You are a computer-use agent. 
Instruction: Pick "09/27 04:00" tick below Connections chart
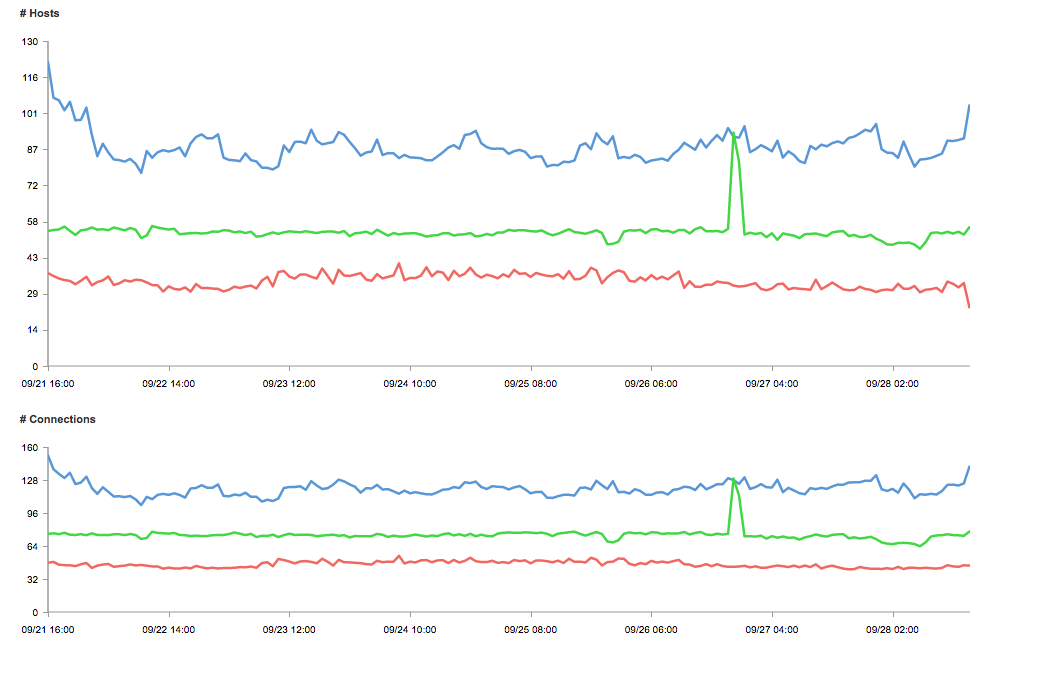(771, 630)
